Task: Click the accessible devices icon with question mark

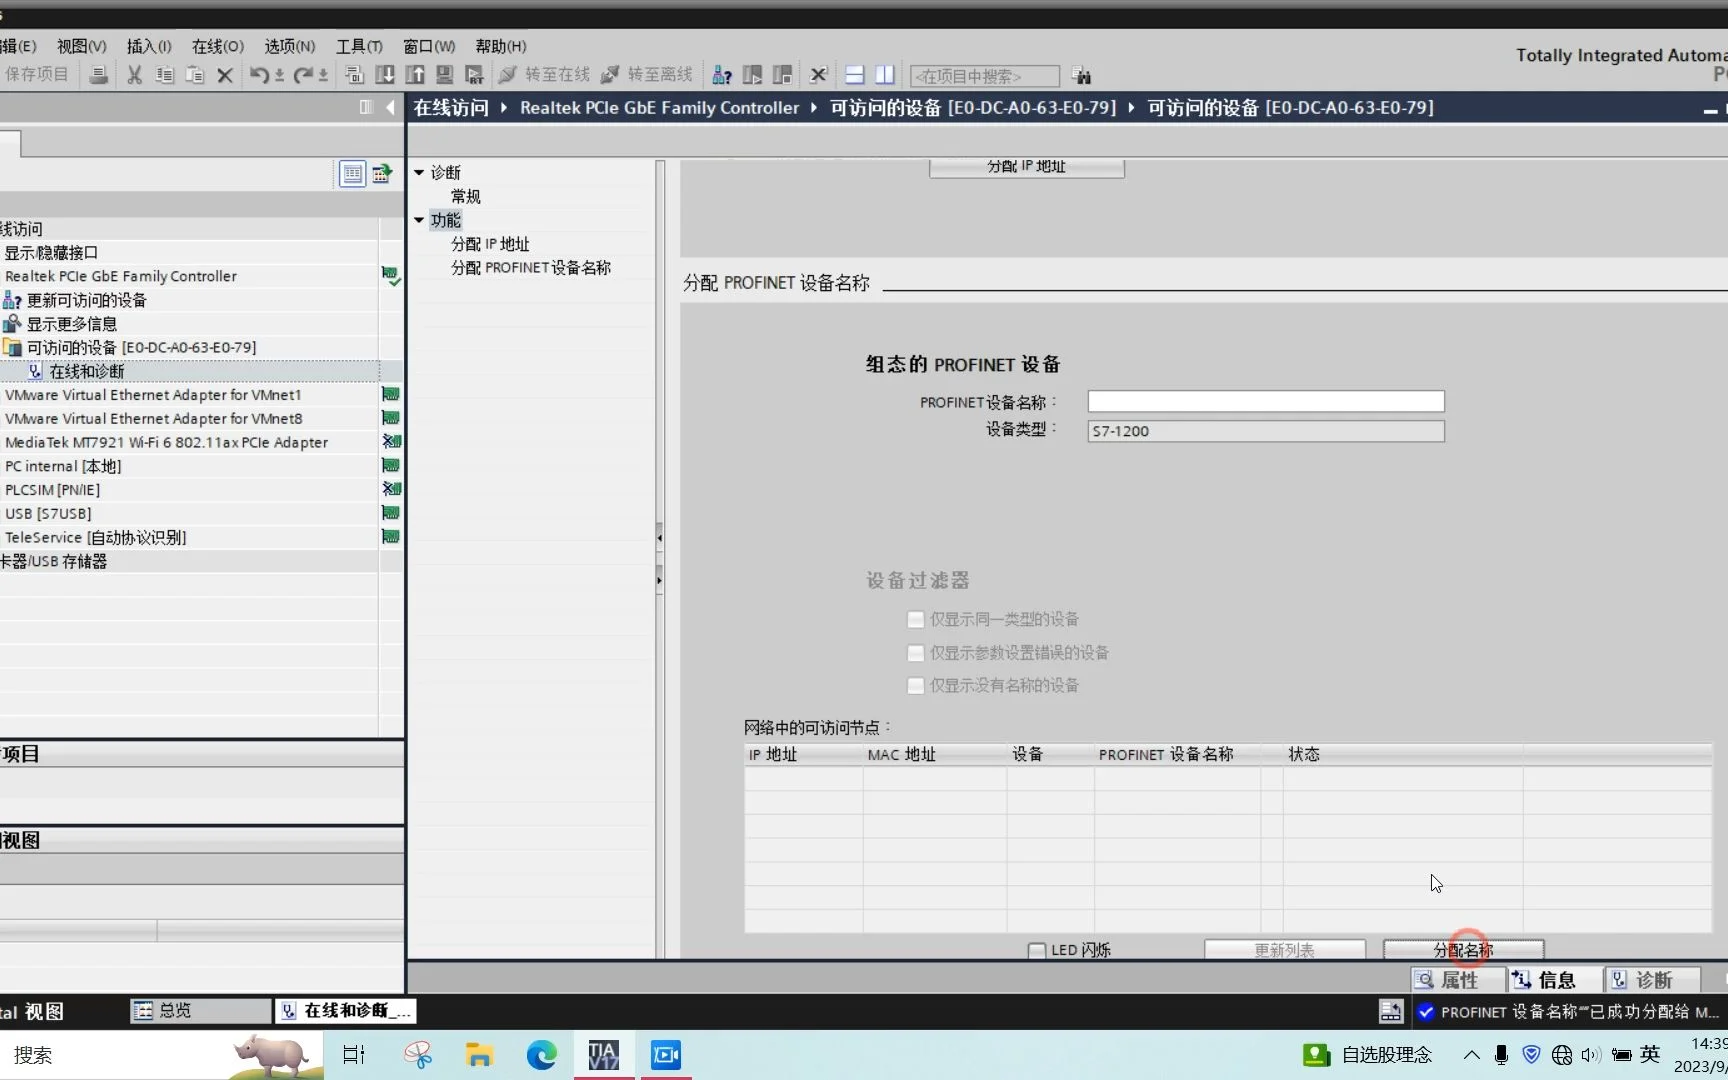Action: click(721, 75)
